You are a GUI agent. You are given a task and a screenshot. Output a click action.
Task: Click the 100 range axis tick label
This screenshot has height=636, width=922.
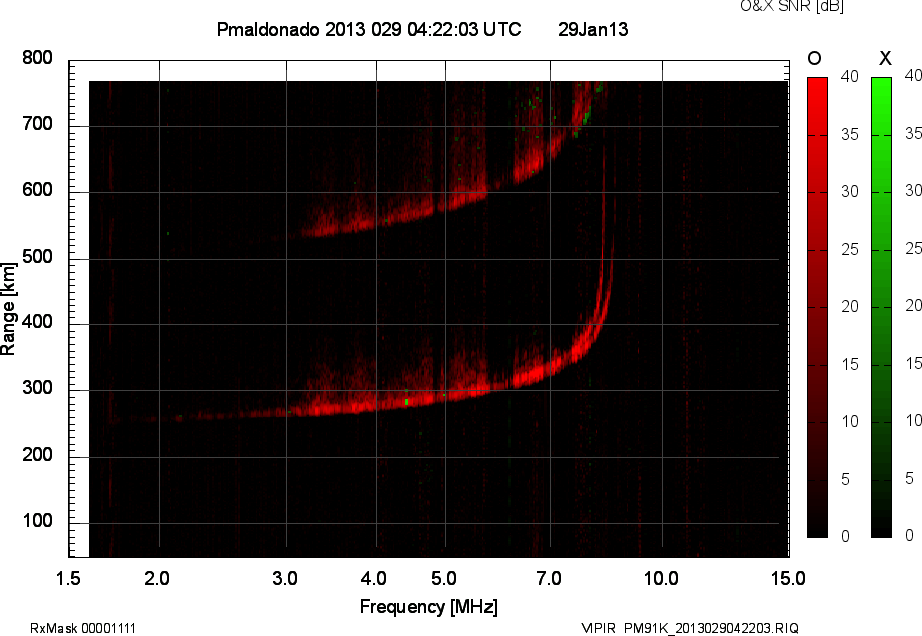(38, 521)
